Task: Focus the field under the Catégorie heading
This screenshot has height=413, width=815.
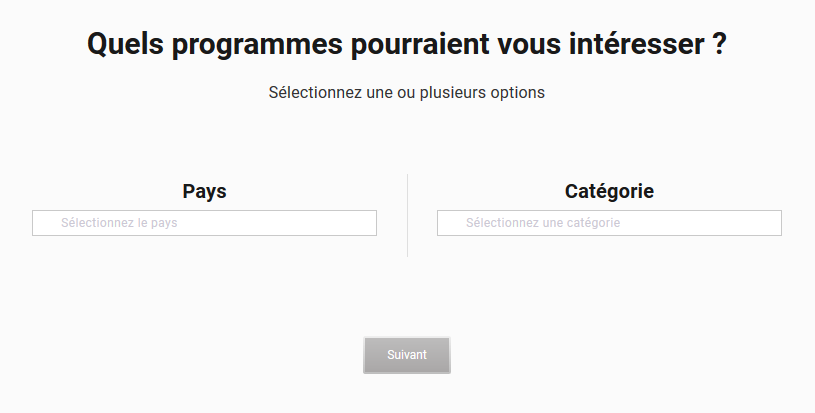Action: coord(609,223)
